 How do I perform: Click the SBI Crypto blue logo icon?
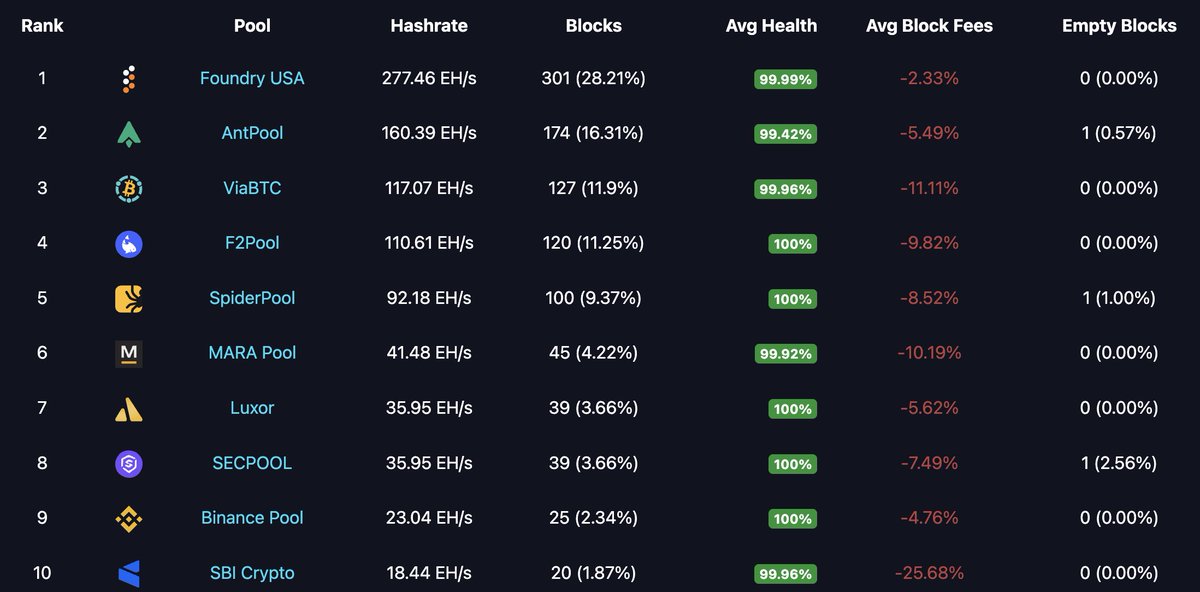tap(128, 573)
